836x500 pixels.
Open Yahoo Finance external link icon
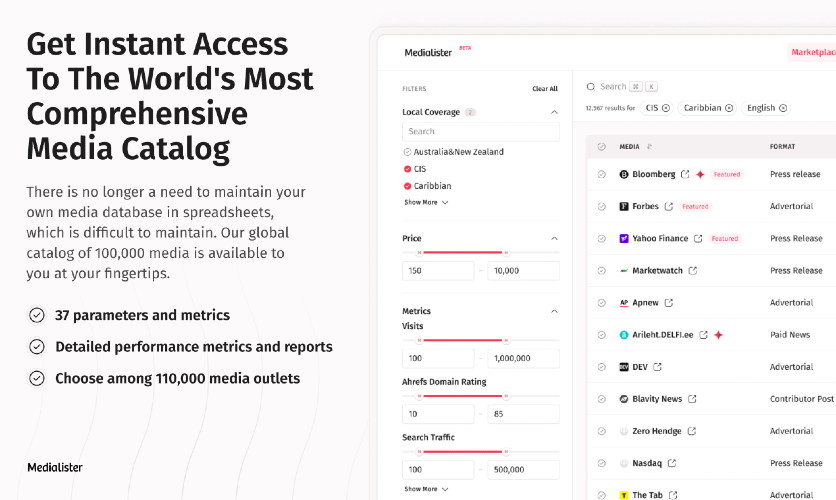coord(698,238)
